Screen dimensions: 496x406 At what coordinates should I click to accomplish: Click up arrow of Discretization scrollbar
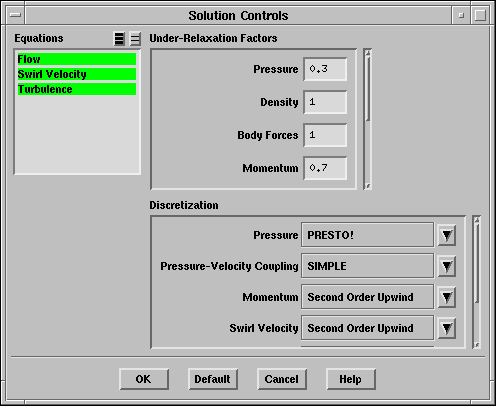coord(477,220)
